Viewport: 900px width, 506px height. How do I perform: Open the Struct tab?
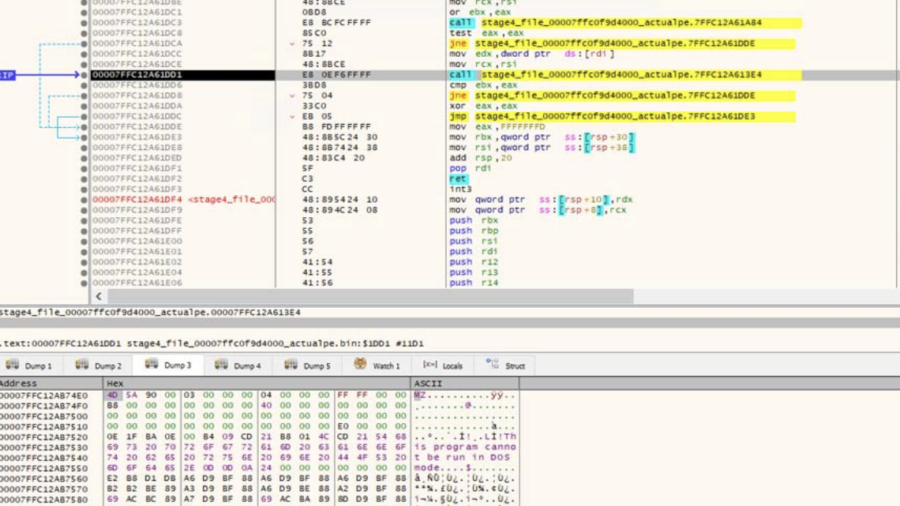click(506, 365)
